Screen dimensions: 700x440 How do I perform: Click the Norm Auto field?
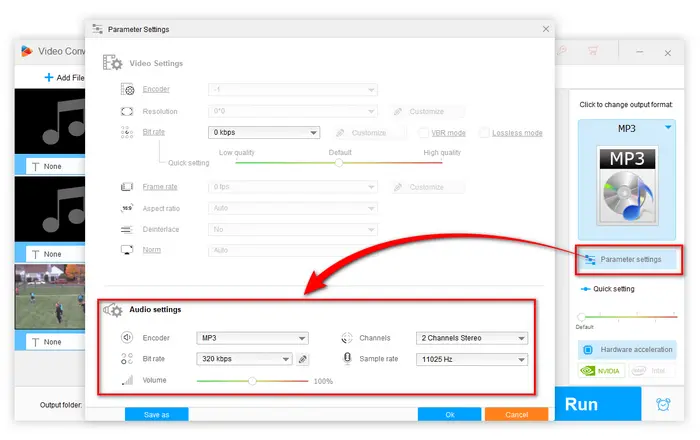coord(292,250)
